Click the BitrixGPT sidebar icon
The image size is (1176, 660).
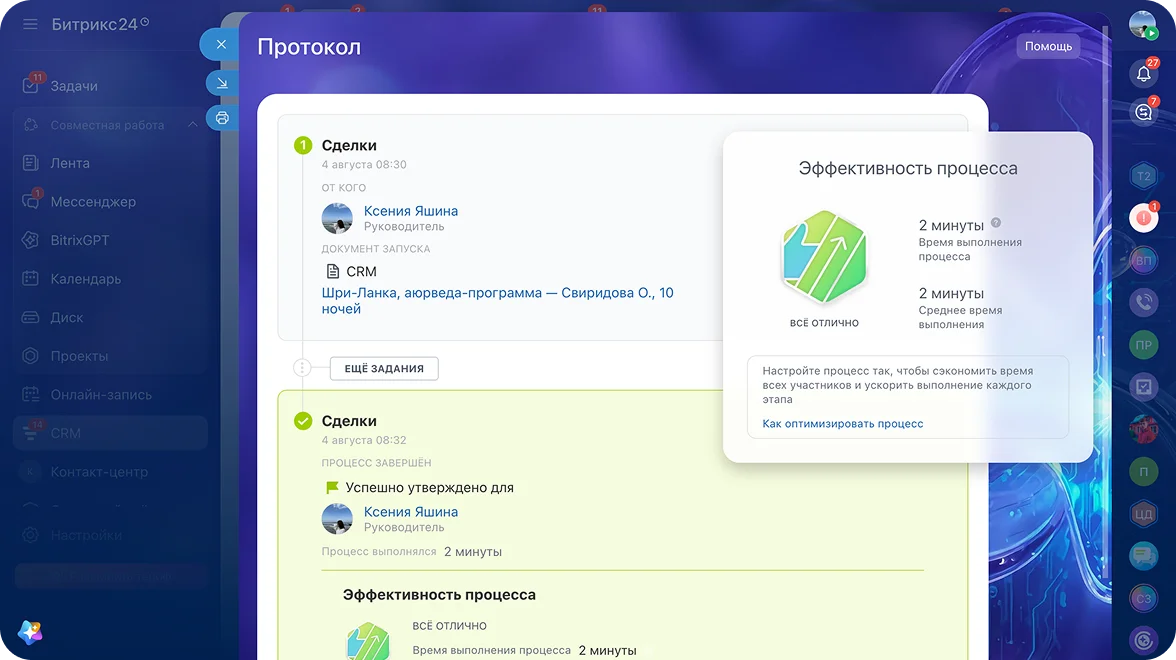pos(30,240)
